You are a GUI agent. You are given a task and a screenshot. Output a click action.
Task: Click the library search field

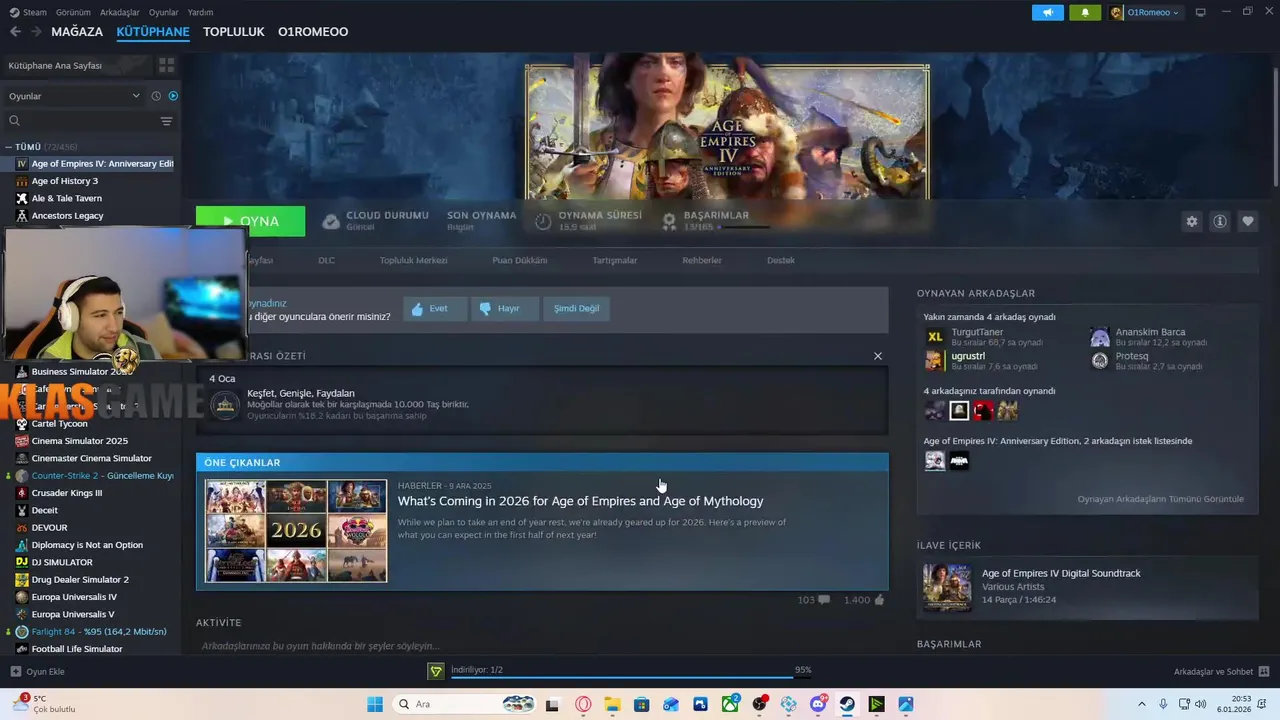coord(80,121)
